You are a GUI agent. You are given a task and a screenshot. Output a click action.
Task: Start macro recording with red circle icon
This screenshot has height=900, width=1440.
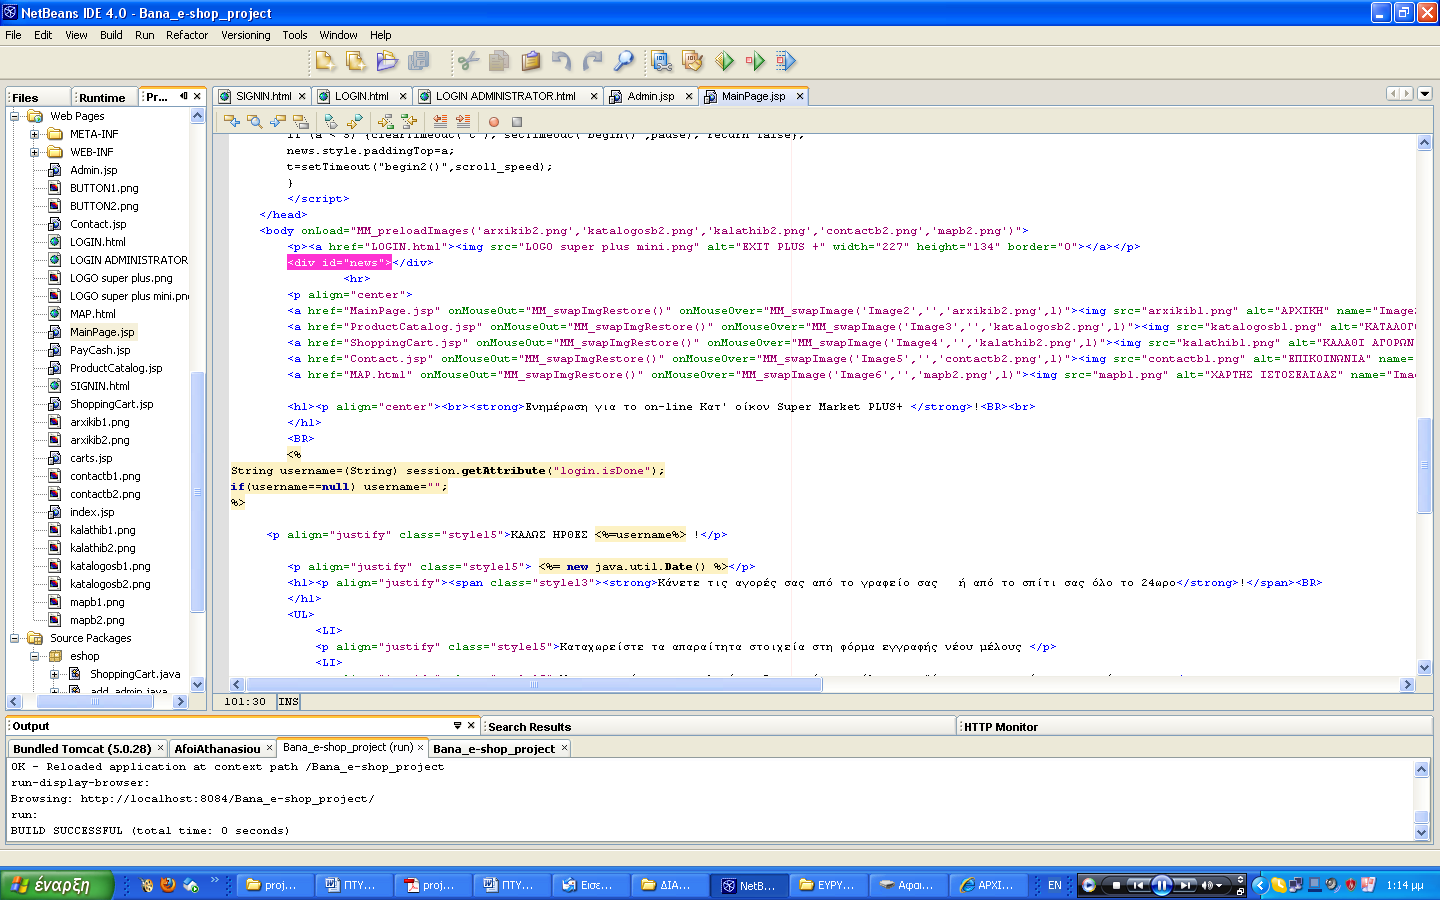point(494,122)
